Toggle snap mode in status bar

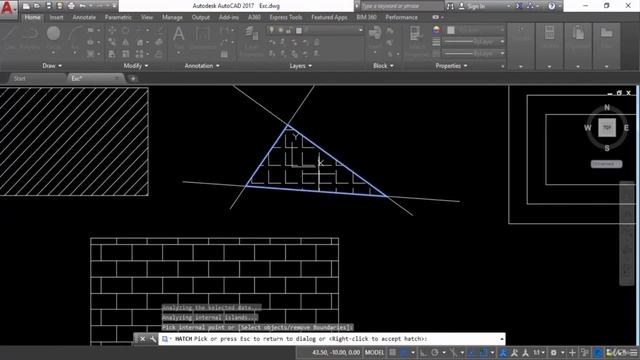coord(404,353)
